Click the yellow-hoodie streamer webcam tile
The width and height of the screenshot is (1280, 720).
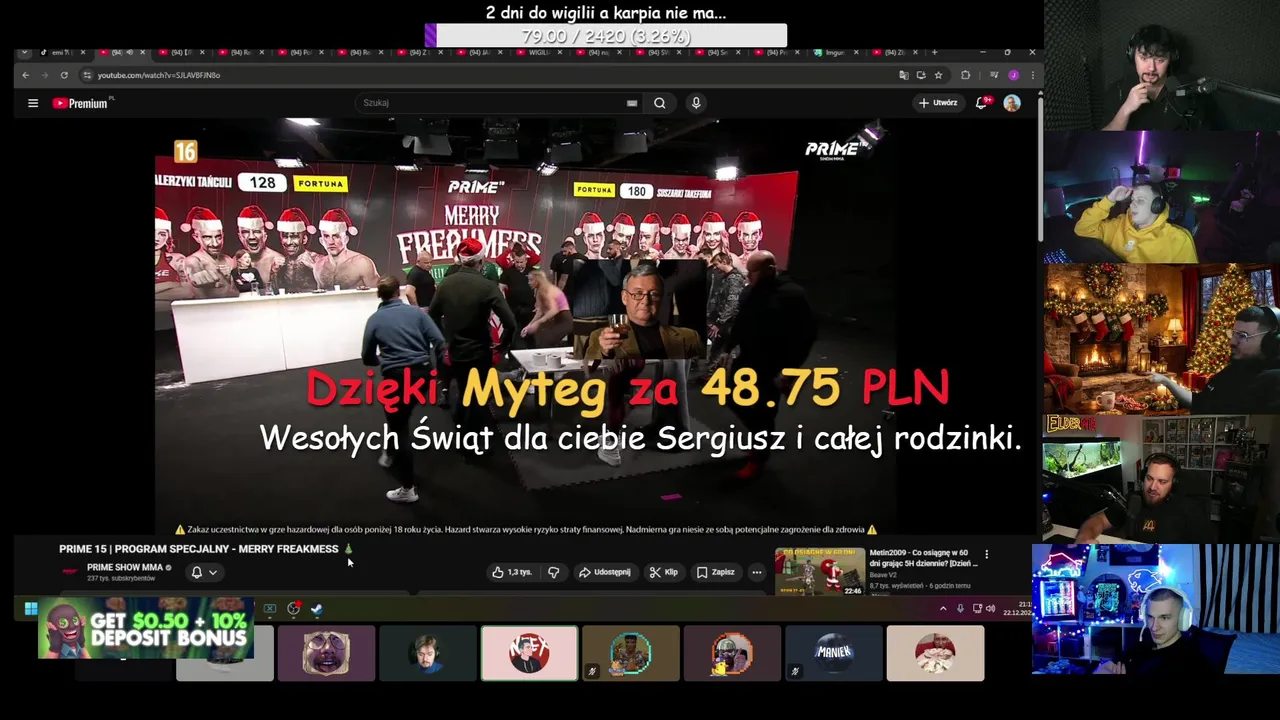[x=1161, y=197]
